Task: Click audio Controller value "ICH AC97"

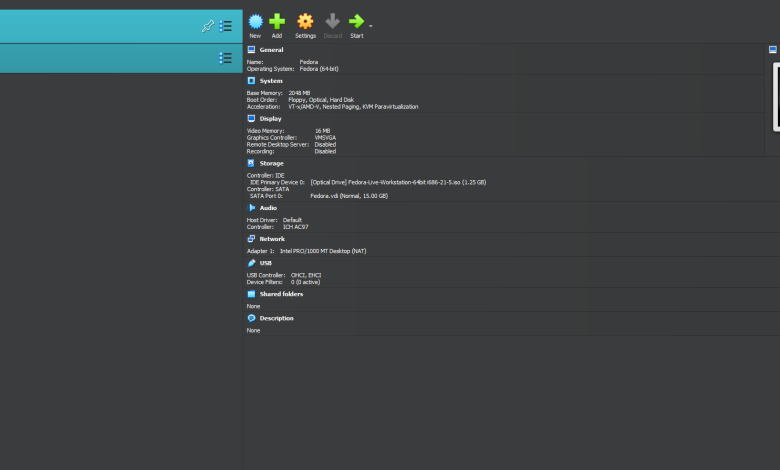Action: point(295,227)
